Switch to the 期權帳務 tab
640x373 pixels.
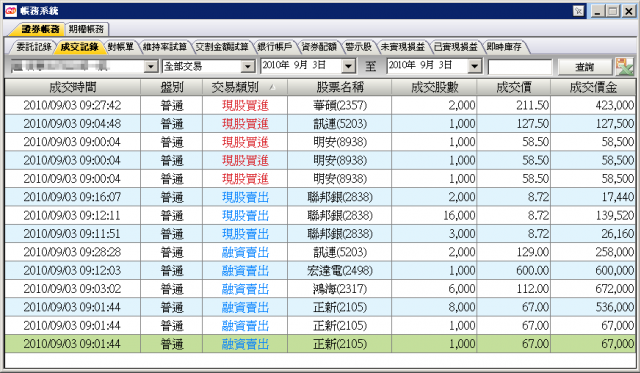(87, 29)
